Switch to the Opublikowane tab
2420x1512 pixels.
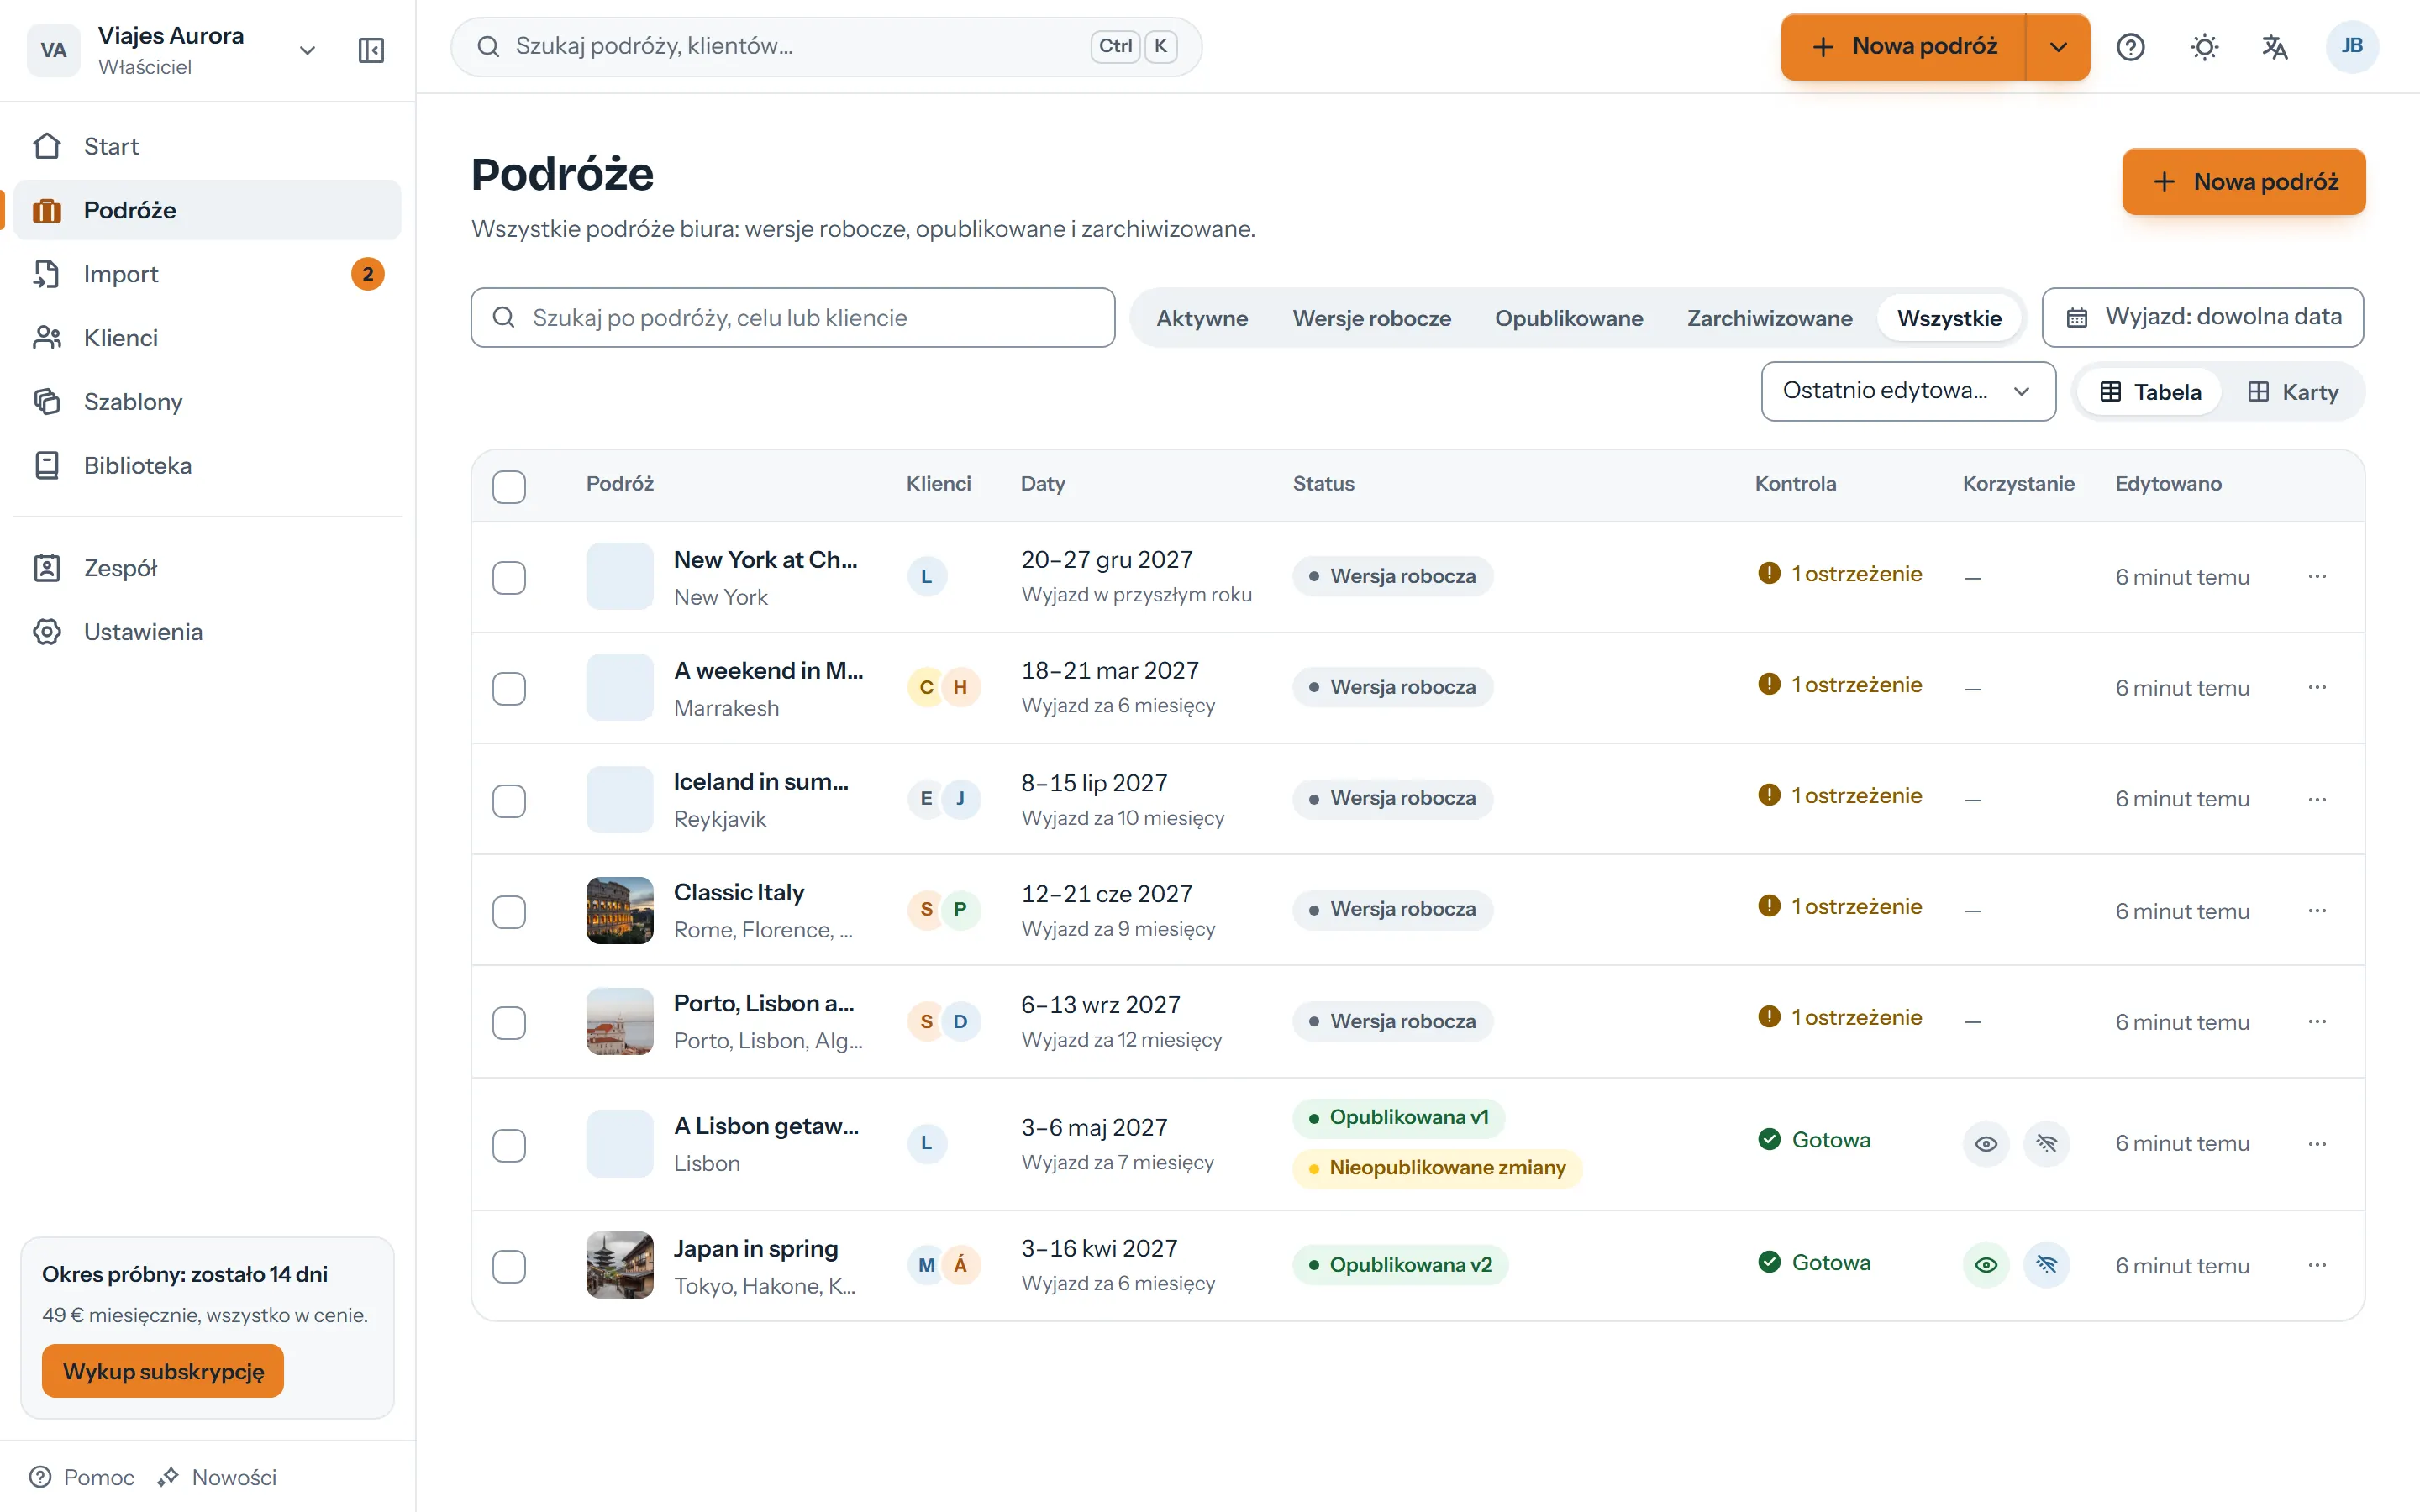1568,318
